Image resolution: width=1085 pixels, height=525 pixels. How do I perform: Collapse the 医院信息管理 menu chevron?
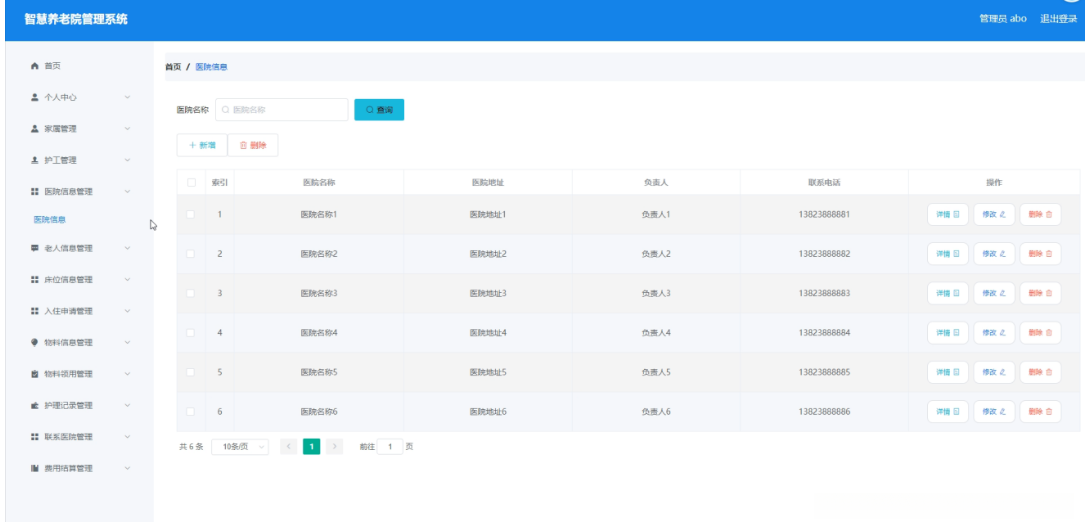point(127,192)
